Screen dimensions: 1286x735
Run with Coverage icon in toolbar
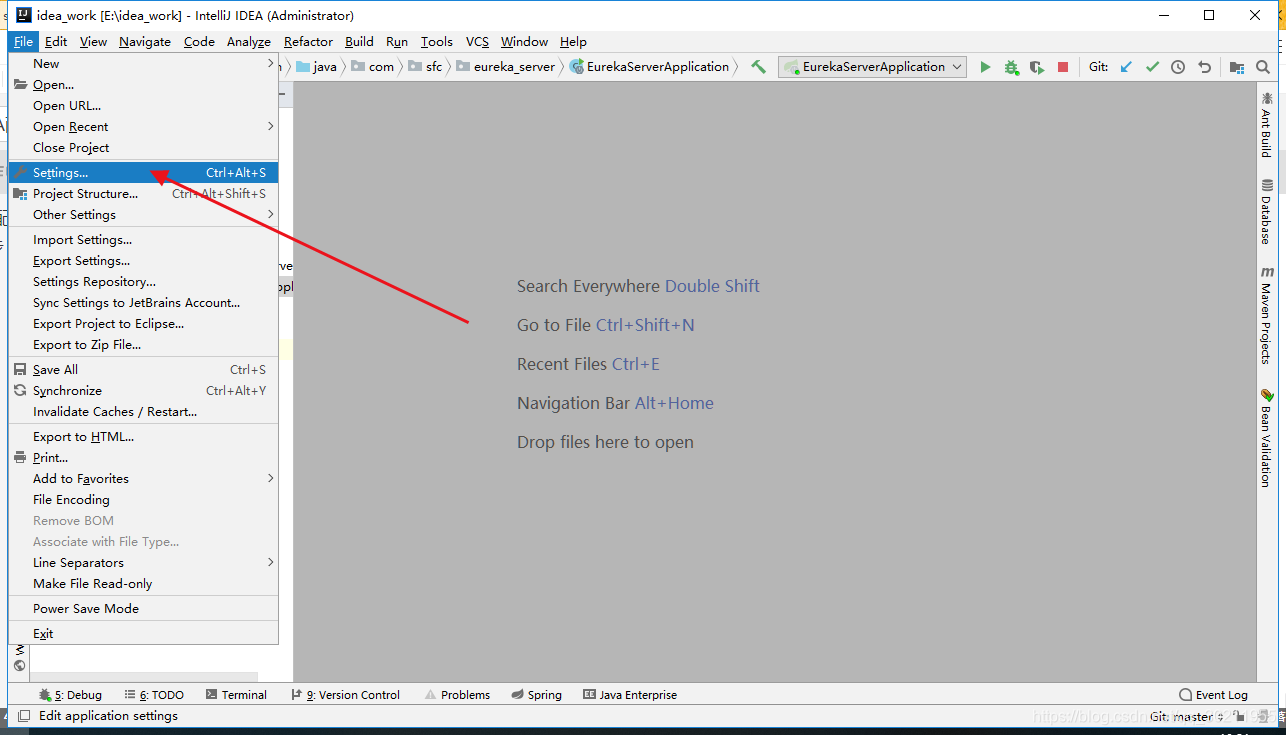pos(1037,67)
